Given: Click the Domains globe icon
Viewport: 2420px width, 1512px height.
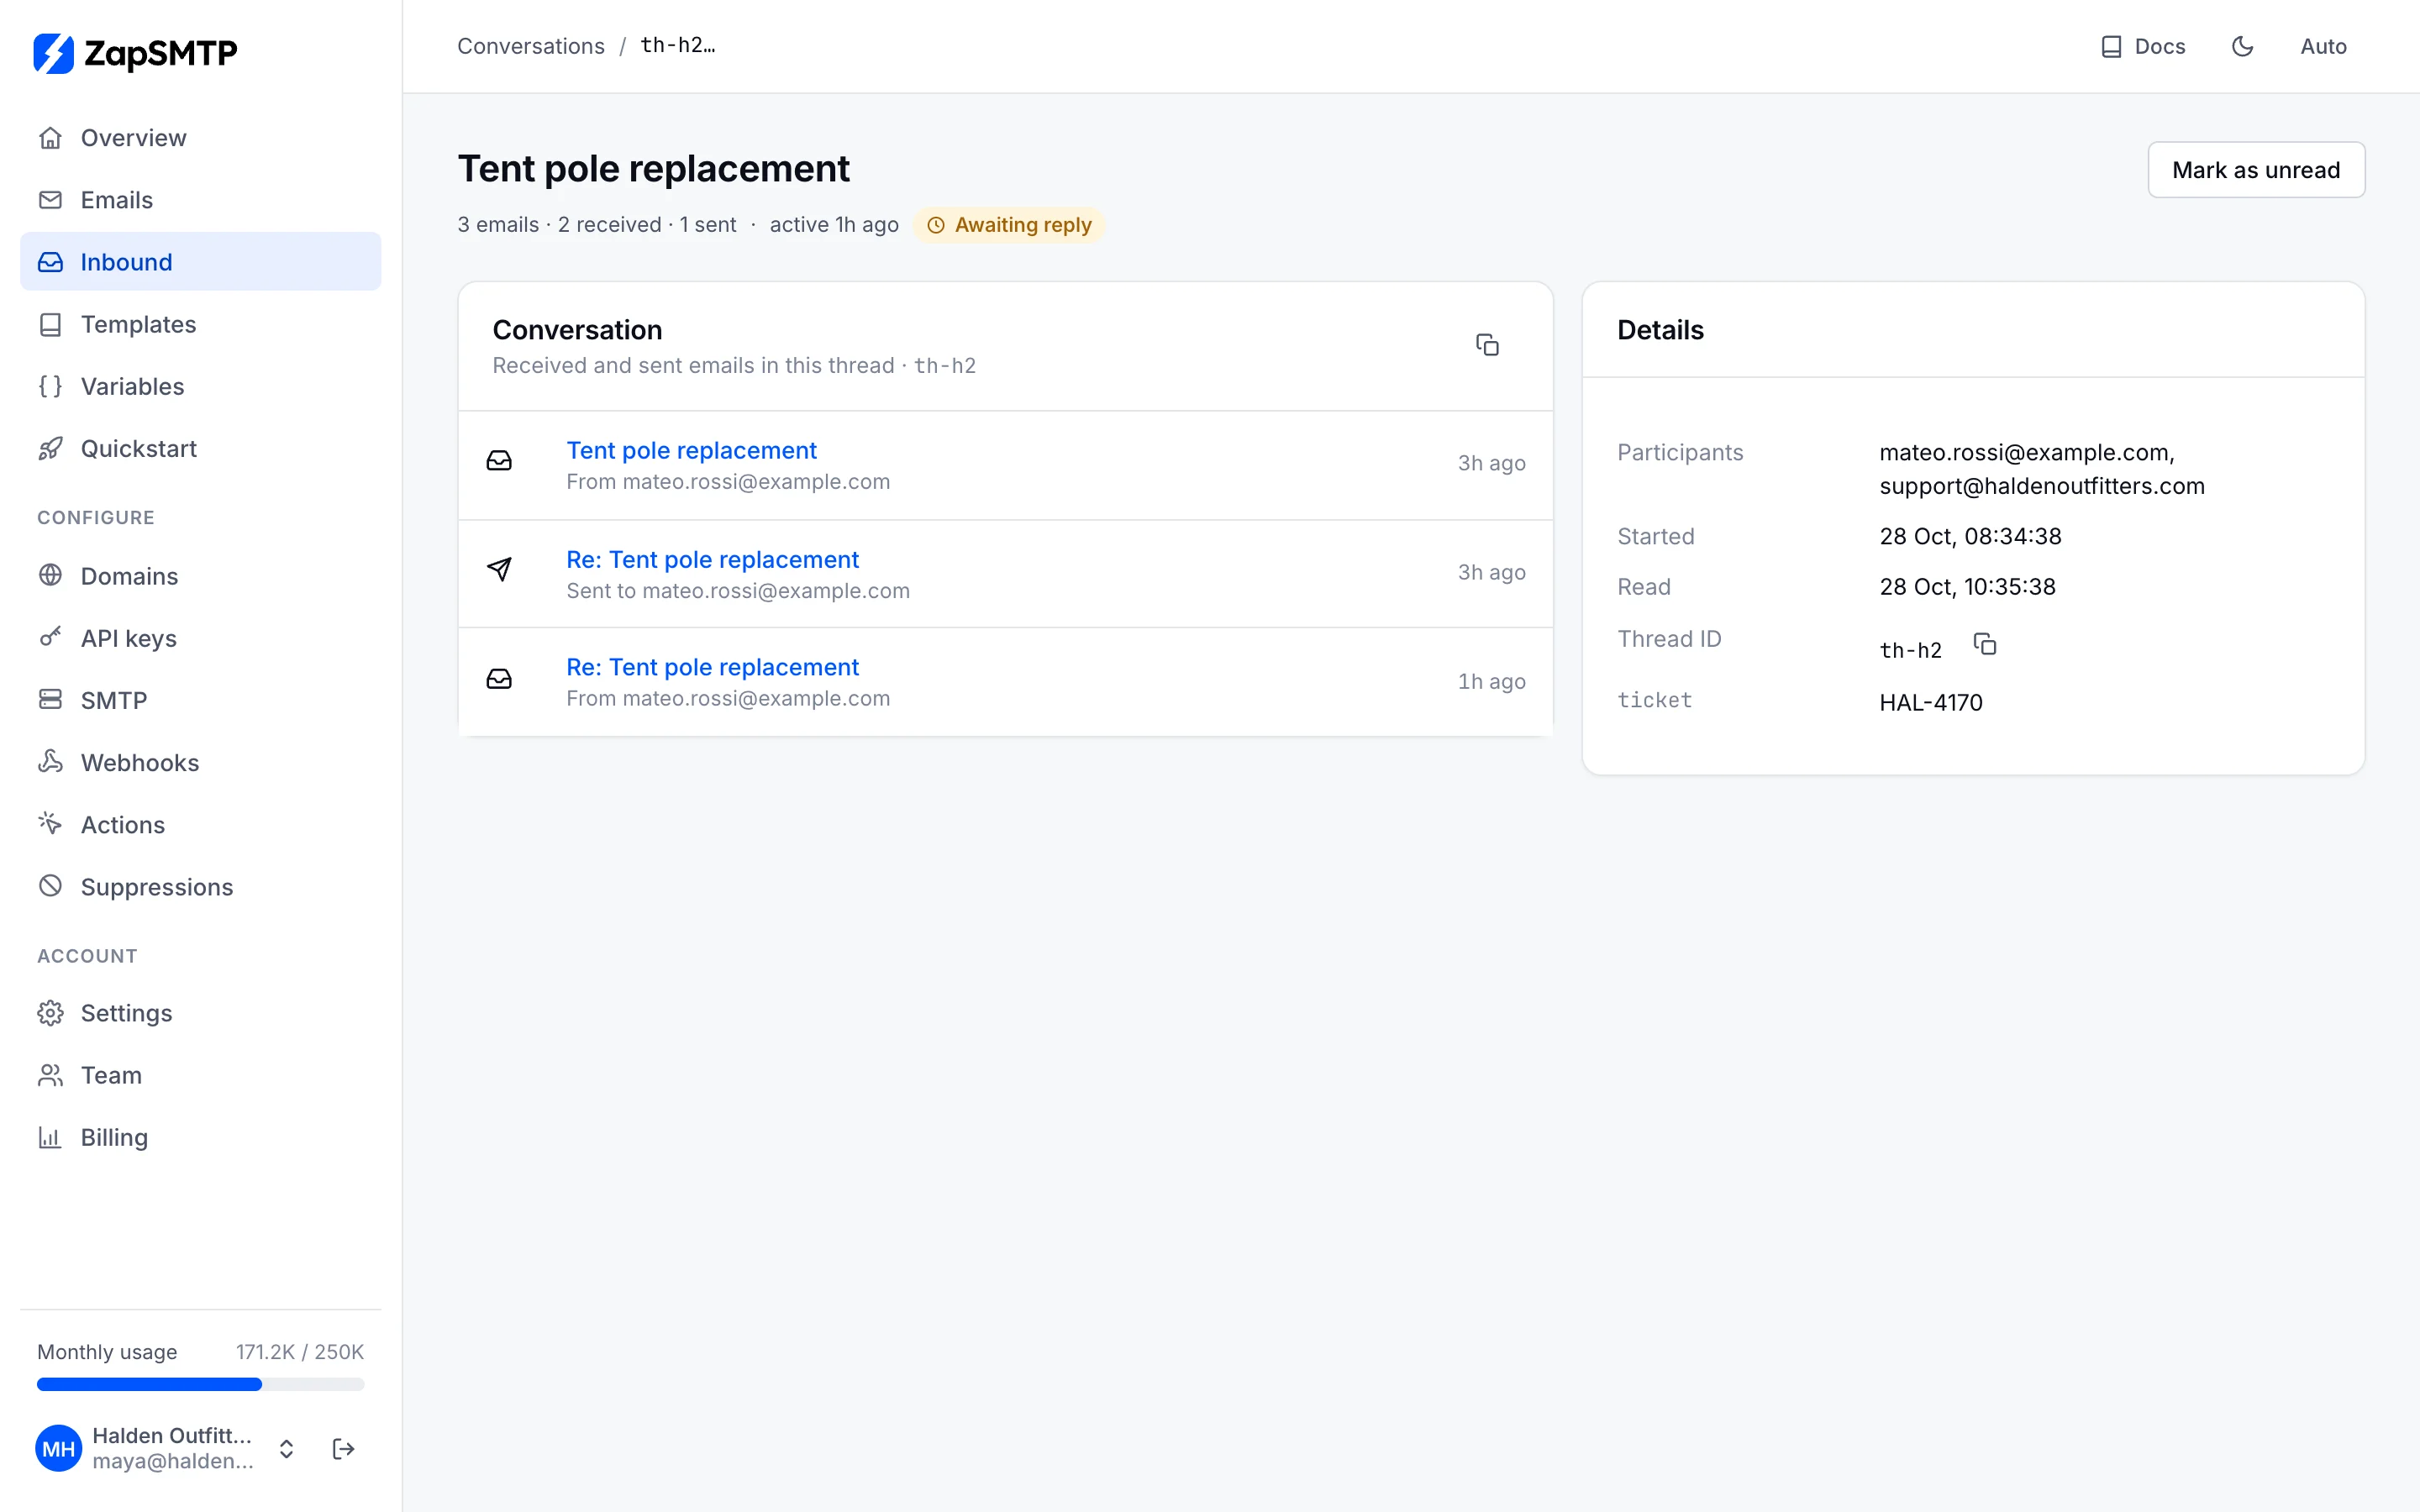Looking at the screenshot, I should coord(50,575).
